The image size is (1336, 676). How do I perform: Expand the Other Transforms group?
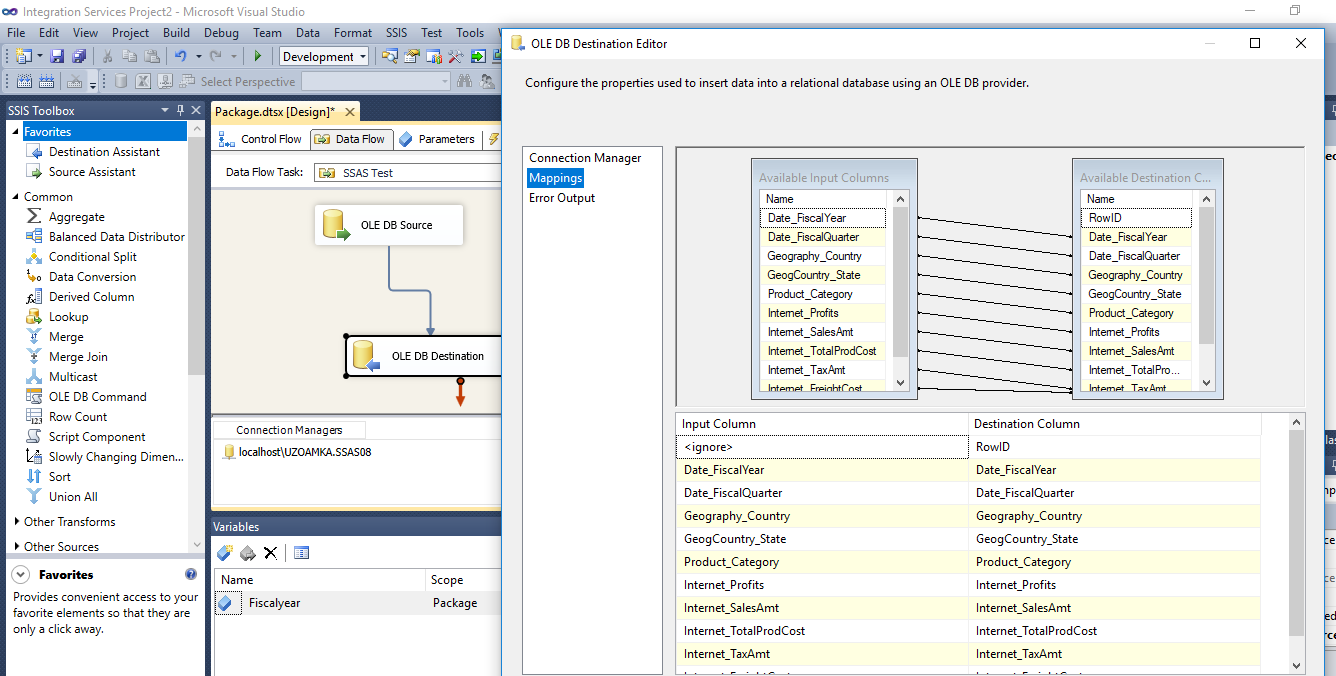coord(16,522)
